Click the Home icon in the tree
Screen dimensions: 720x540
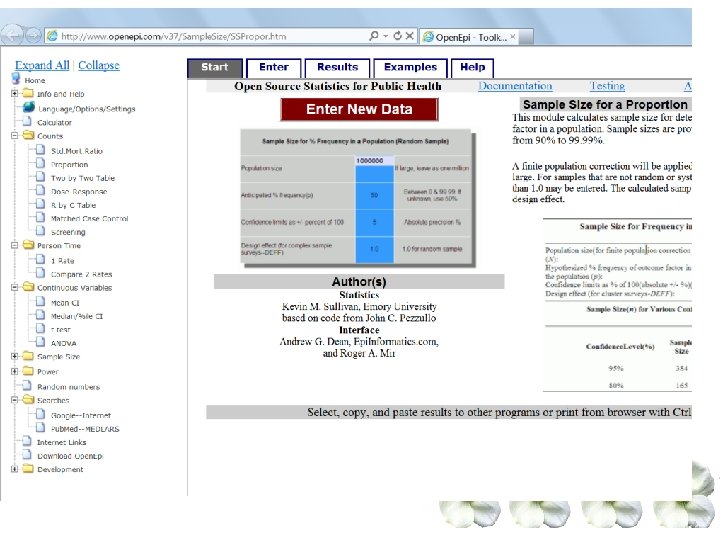(x=16, y=79)
